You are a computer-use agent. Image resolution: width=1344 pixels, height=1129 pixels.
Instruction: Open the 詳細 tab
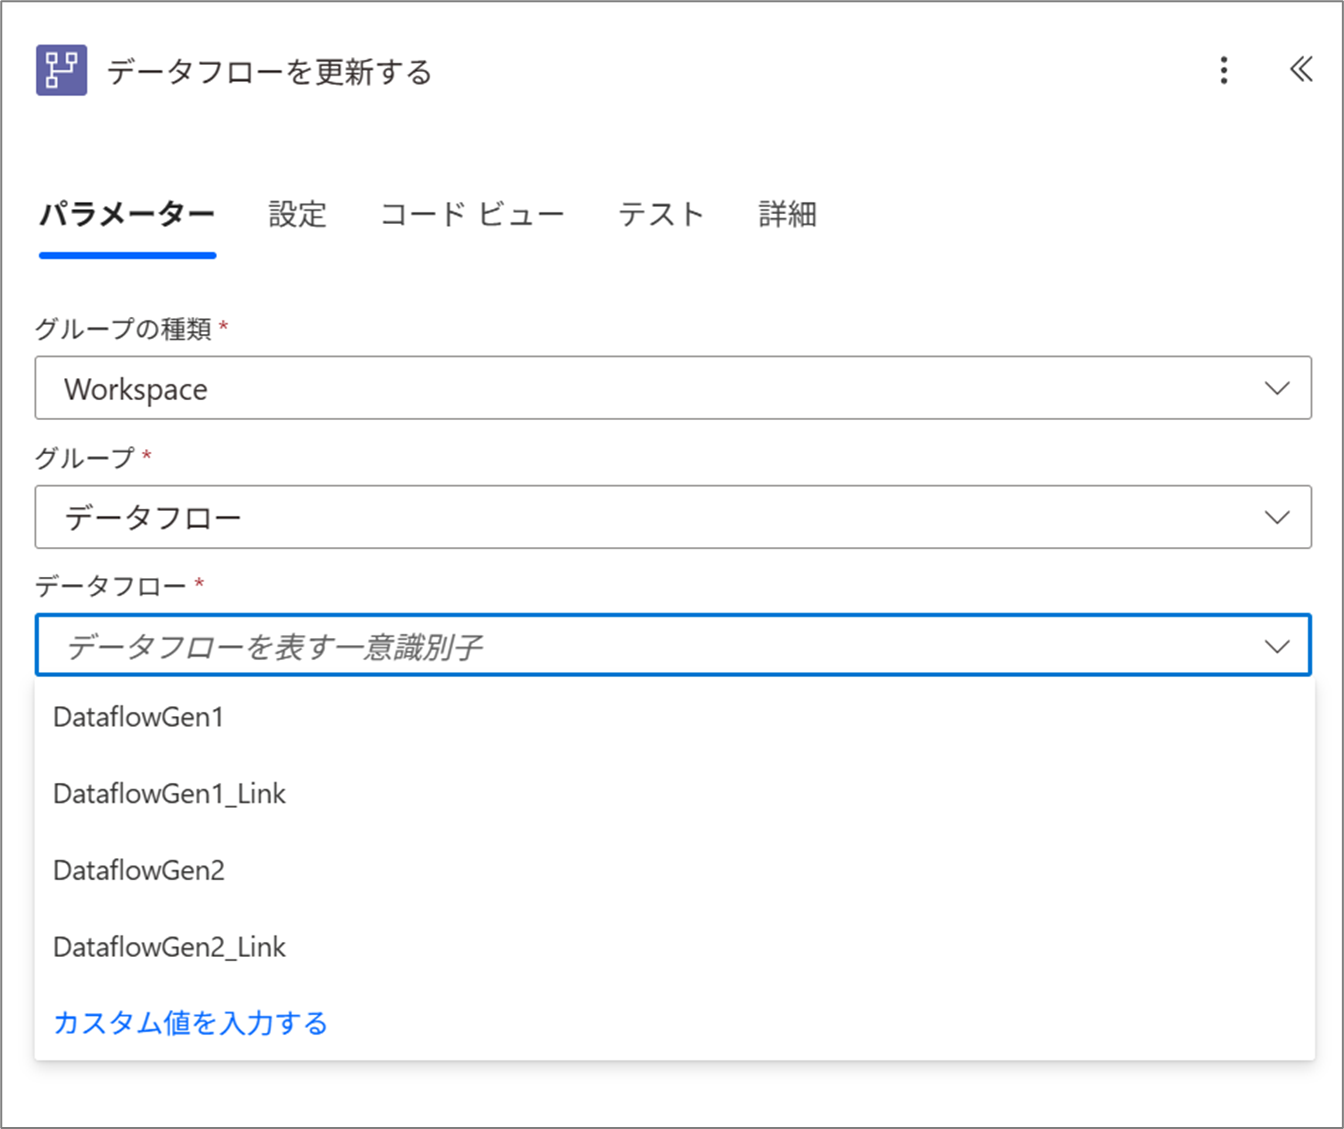pos(788,214)
